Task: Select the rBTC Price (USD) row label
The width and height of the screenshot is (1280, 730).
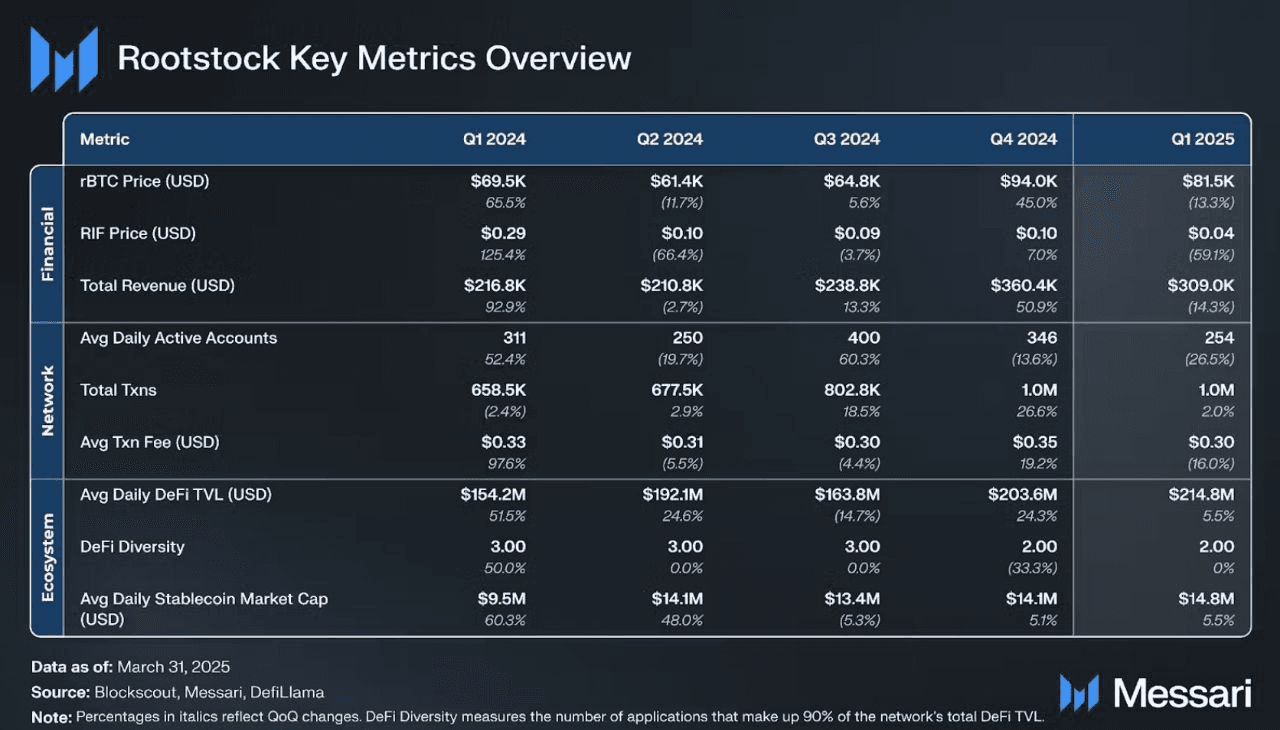Action: click(x=145, y=182)
